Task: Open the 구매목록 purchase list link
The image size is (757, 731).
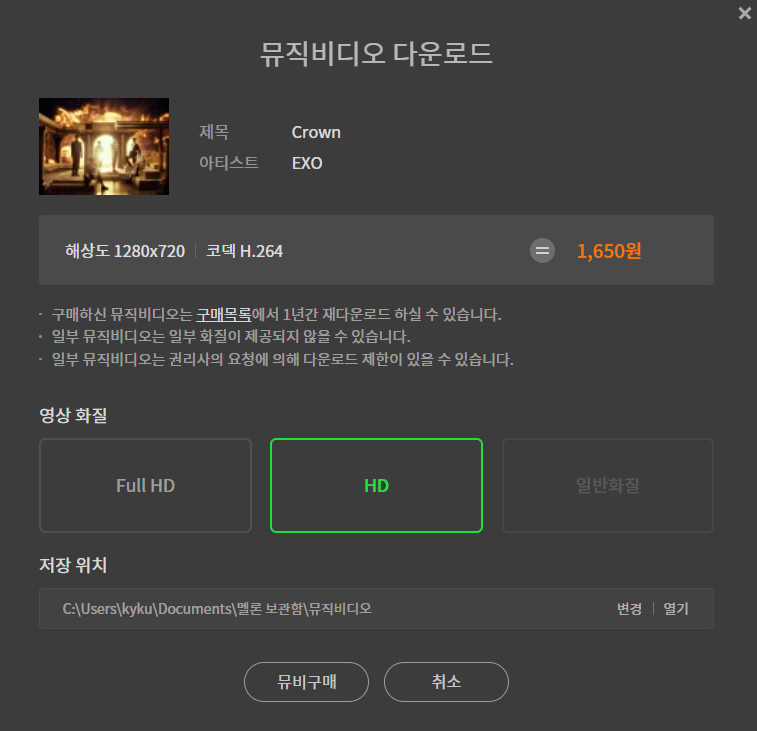Action: point(224,315)
